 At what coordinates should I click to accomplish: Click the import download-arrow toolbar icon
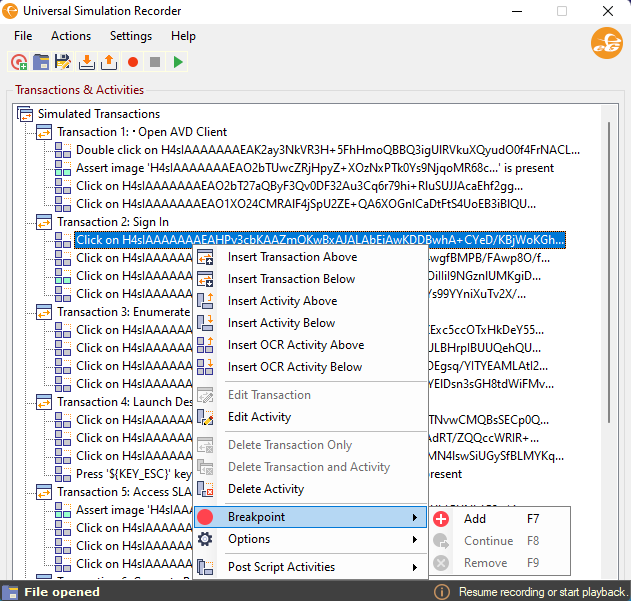pyautogui.click(x=87, y=62)
